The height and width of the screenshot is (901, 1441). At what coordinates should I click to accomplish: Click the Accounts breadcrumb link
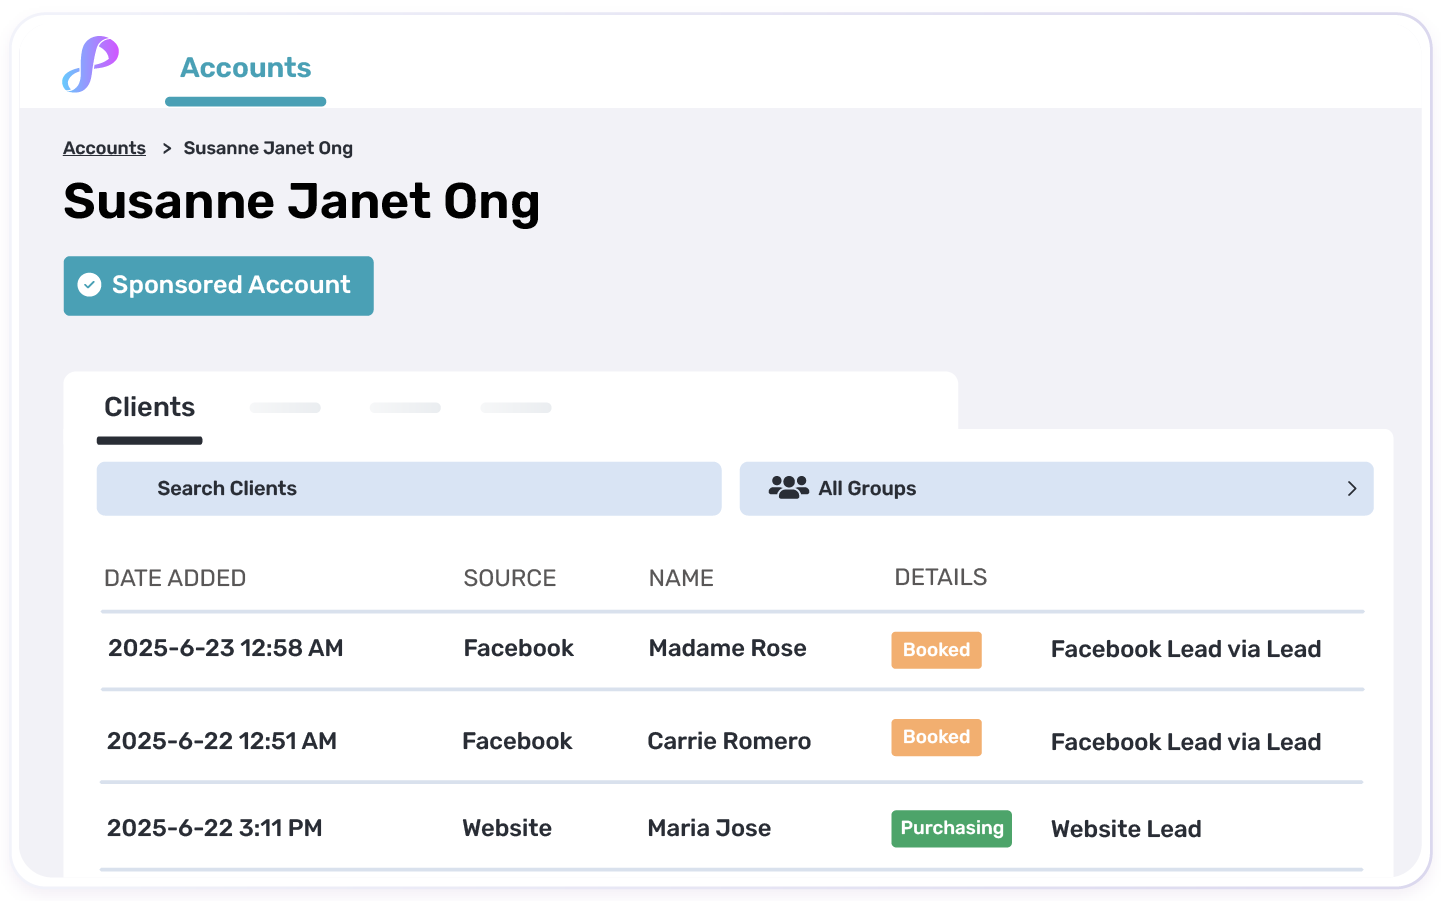click(x=104, y=148)
